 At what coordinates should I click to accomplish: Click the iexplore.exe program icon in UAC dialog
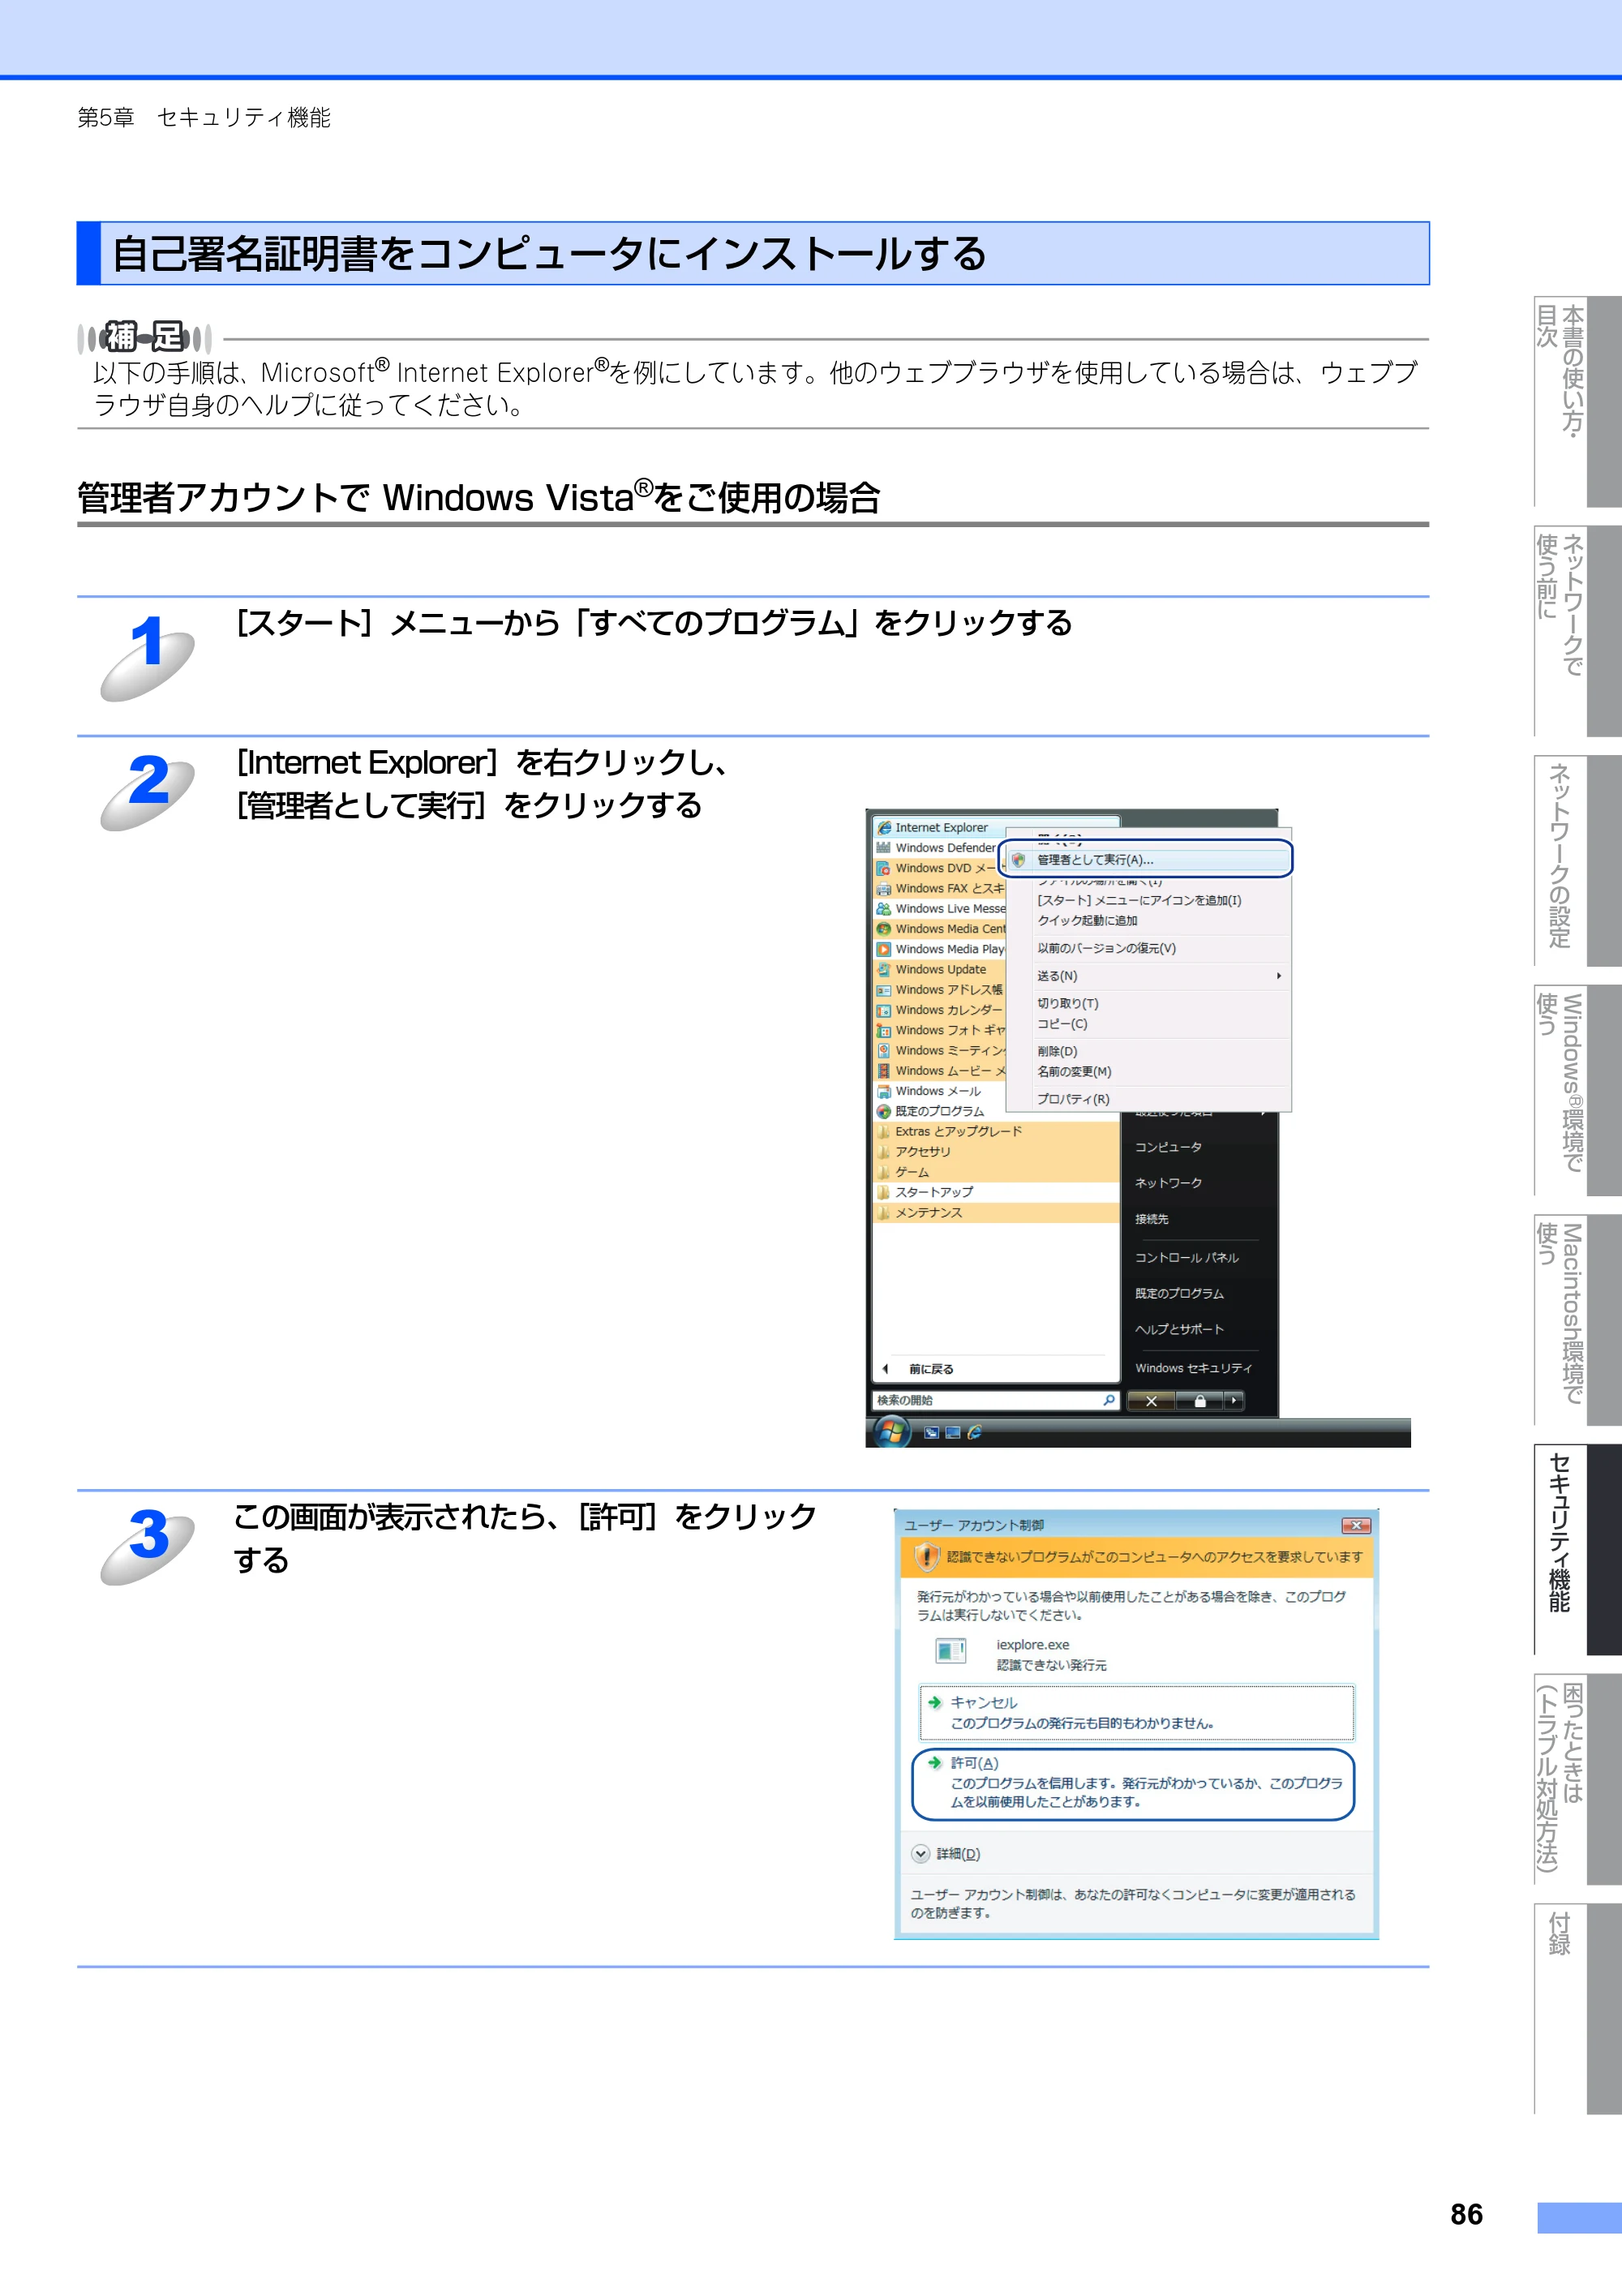pyautogui.click(x=950, y=1651)
